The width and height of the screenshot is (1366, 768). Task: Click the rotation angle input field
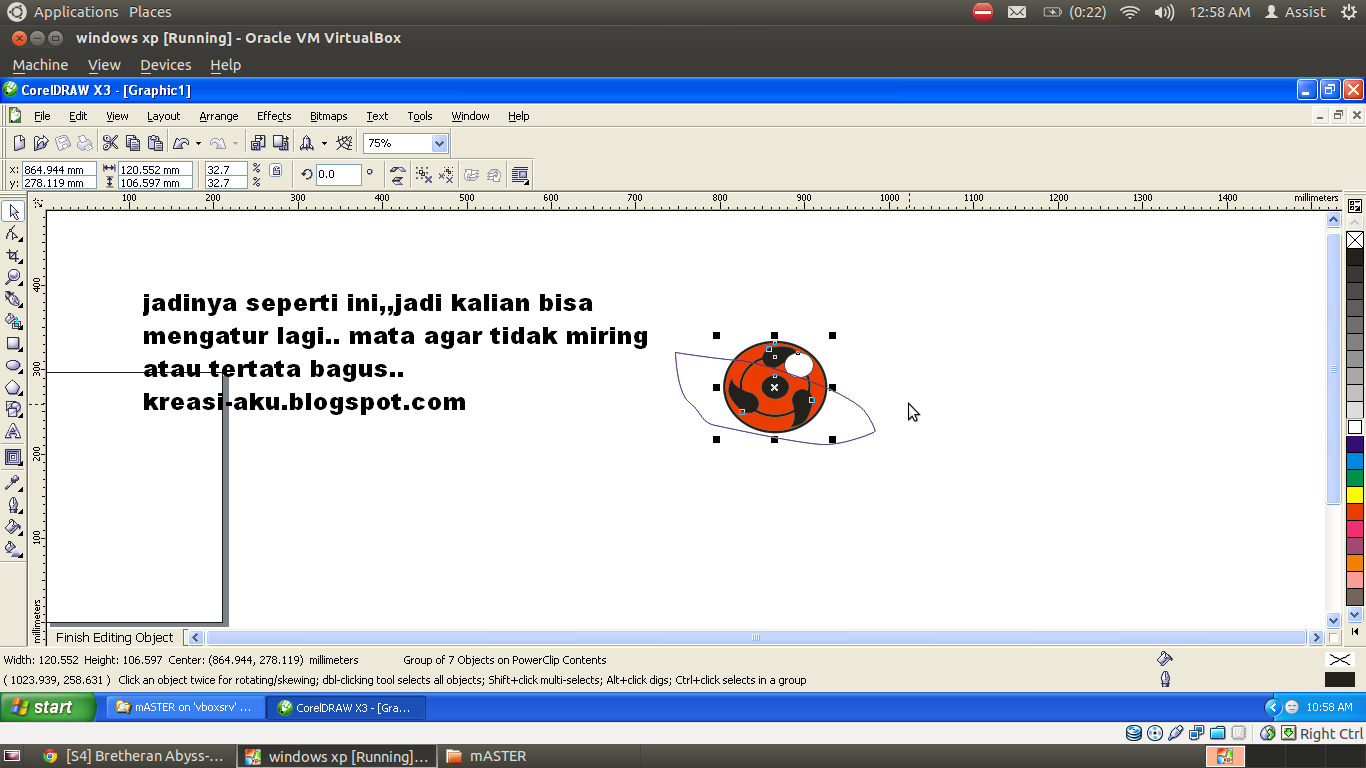click(x=339, y=175)
